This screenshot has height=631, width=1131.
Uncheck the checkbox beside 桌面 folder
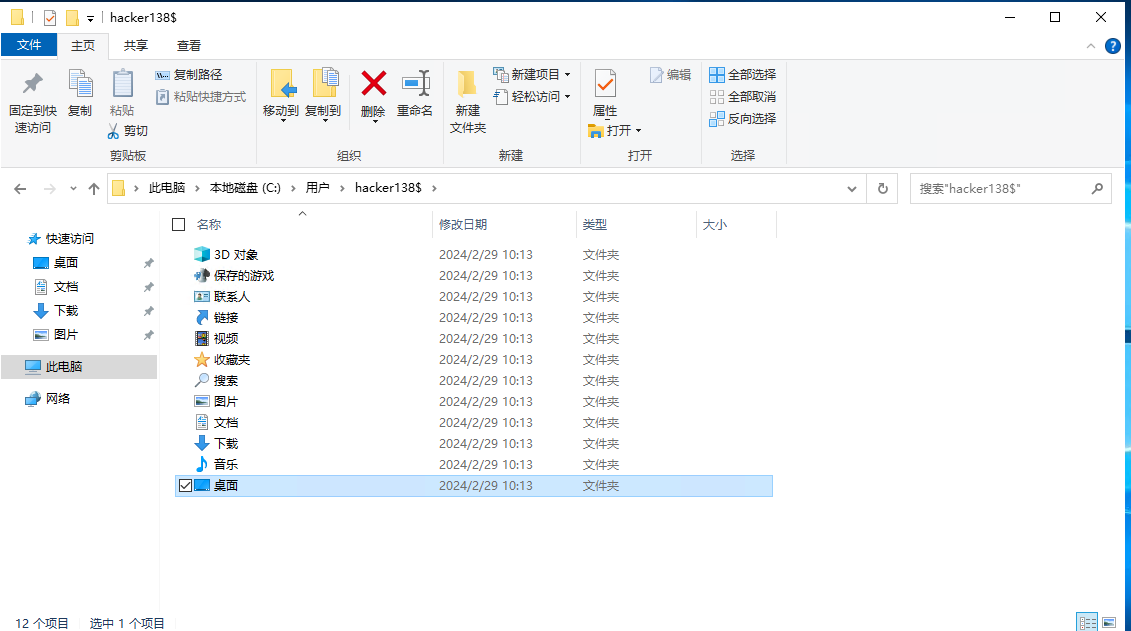(x=184, y=486)
